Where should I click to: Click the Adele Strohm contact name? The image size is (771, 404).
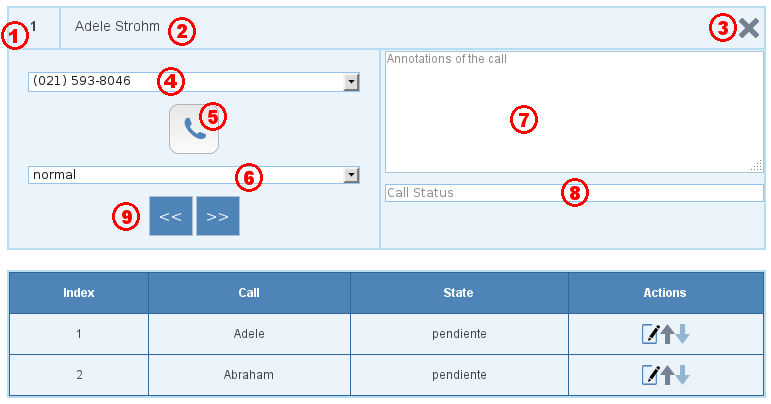point(117,27)
